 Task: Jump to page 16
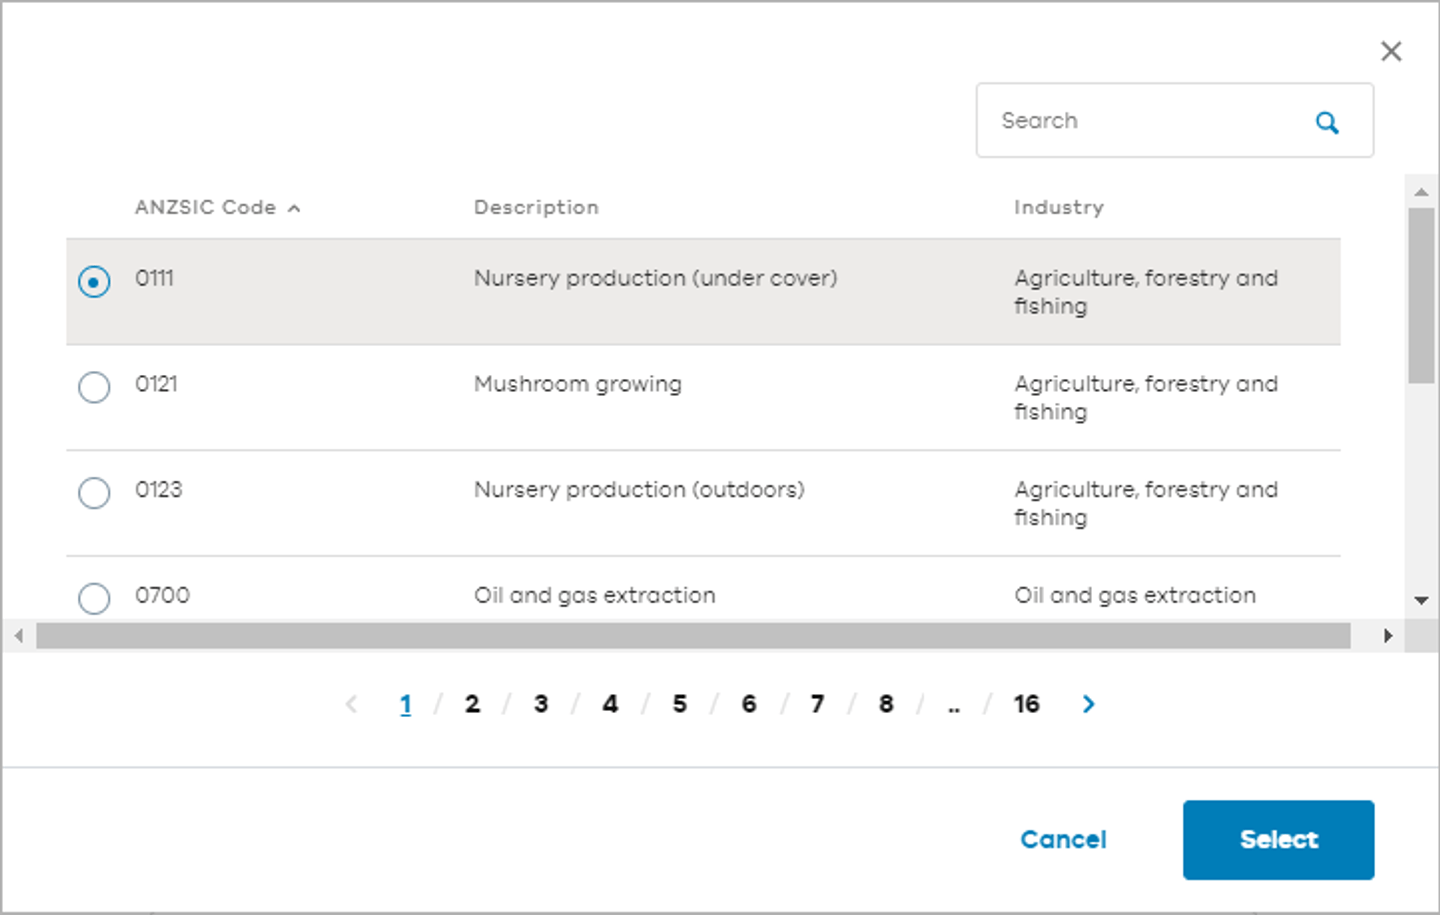[x=1026, y=704]
